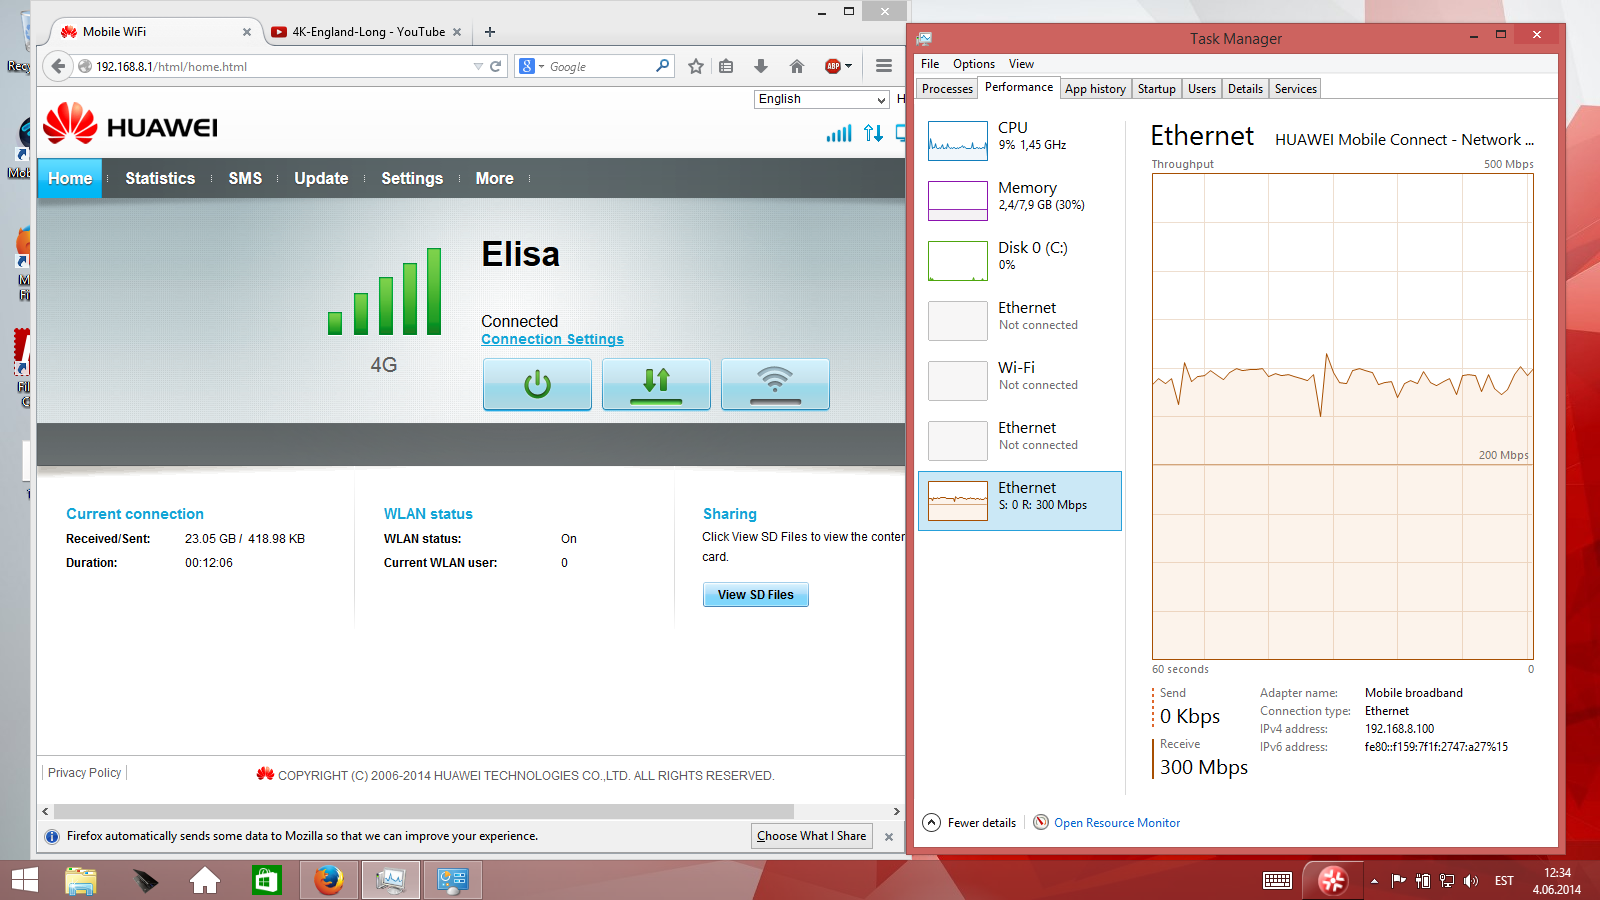Dismiss the Firefox data notification bar
This screenshot has height=900, width=1600.
point(889,837)
